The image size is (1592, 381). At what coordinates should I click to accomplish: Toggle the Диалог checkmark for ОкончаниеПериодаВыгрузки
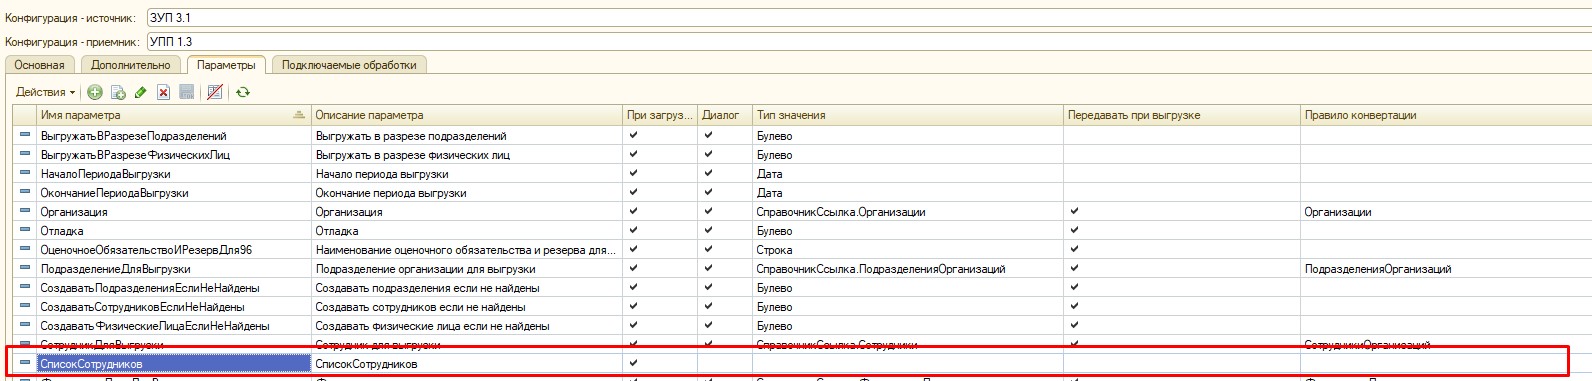(x=708, y=192)
